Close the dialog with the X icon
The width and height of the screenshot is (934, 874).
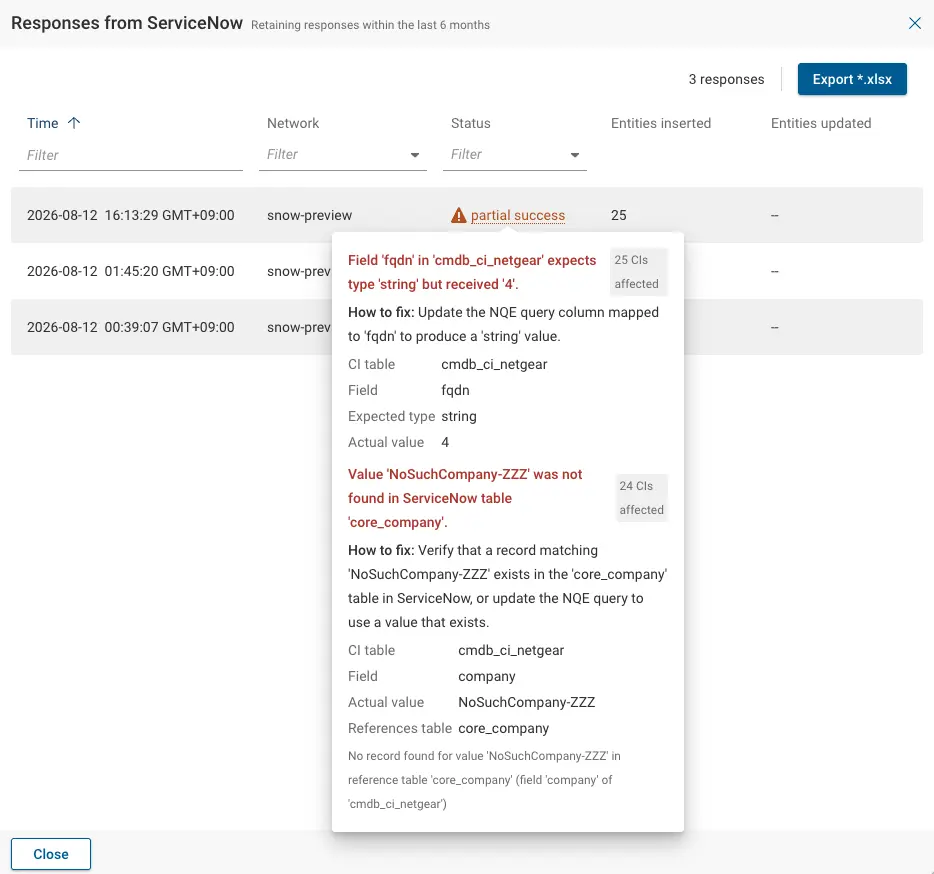914,23
